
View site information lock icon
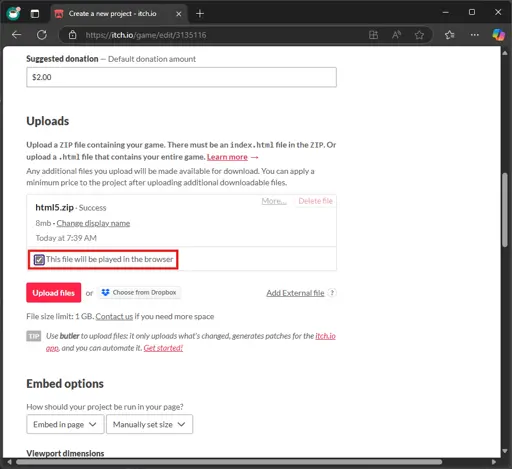[72, 35]
